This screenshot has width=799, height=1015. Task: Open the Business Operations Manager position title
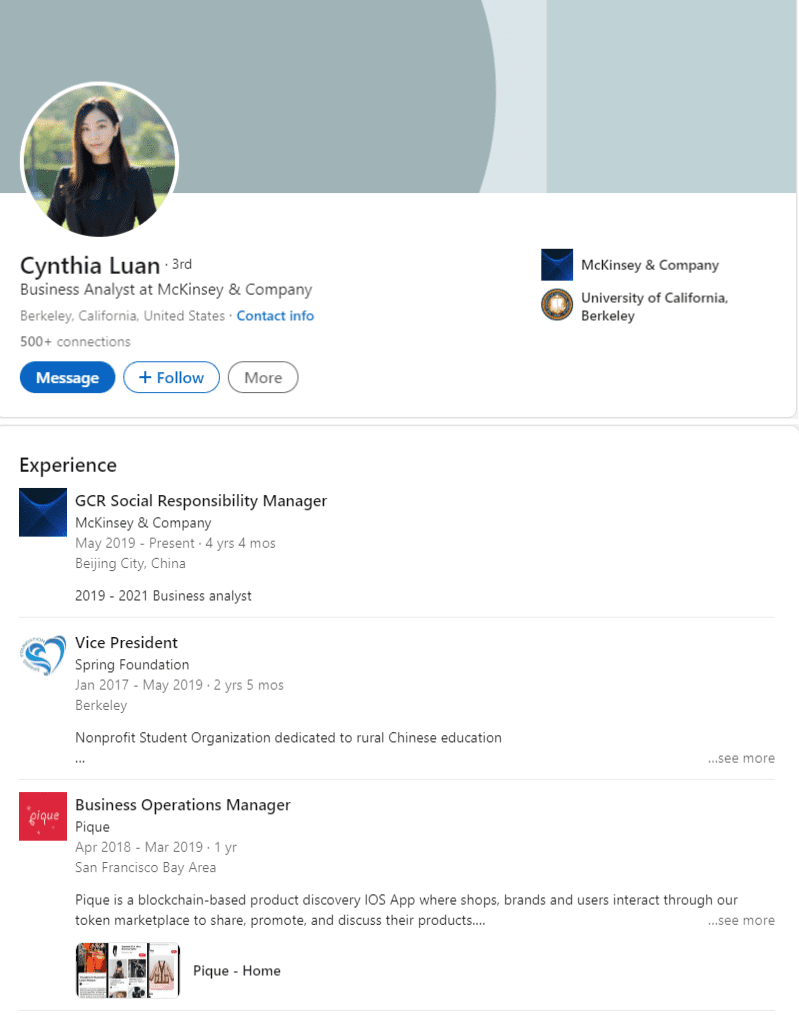click(x=183, y=805)
